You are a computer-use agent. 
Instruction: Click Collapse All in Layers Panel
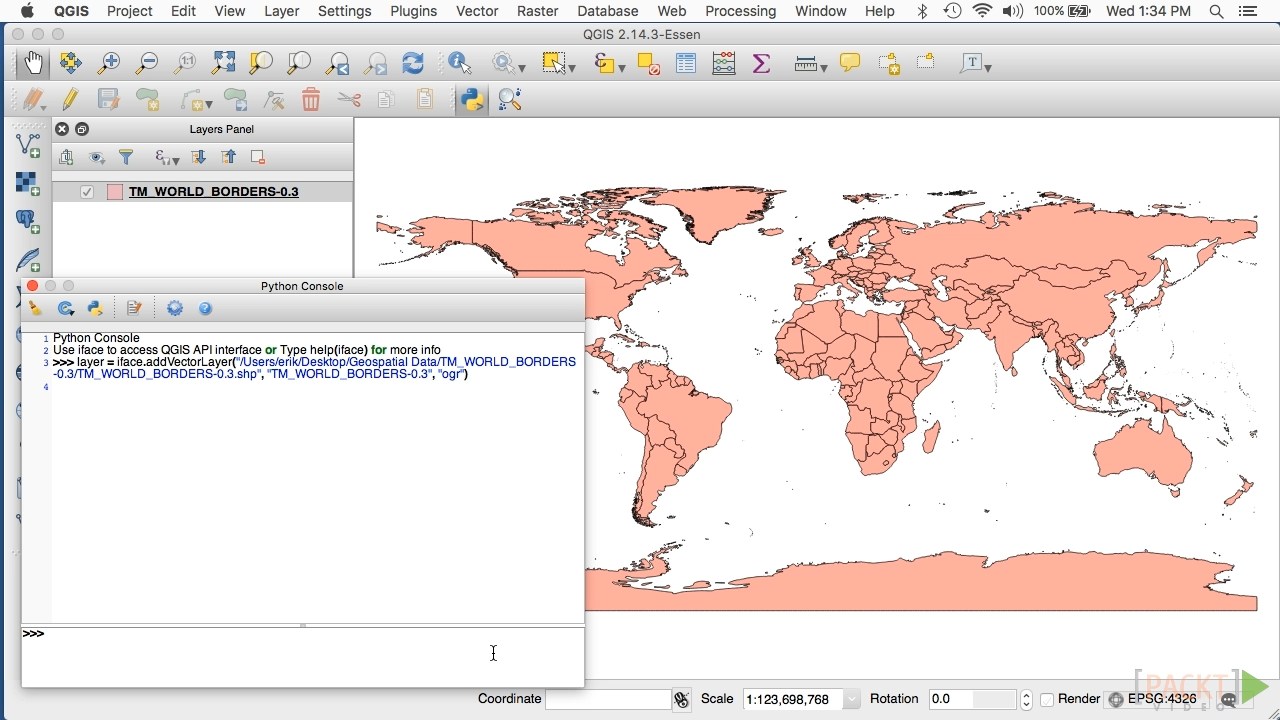point(229,157)
